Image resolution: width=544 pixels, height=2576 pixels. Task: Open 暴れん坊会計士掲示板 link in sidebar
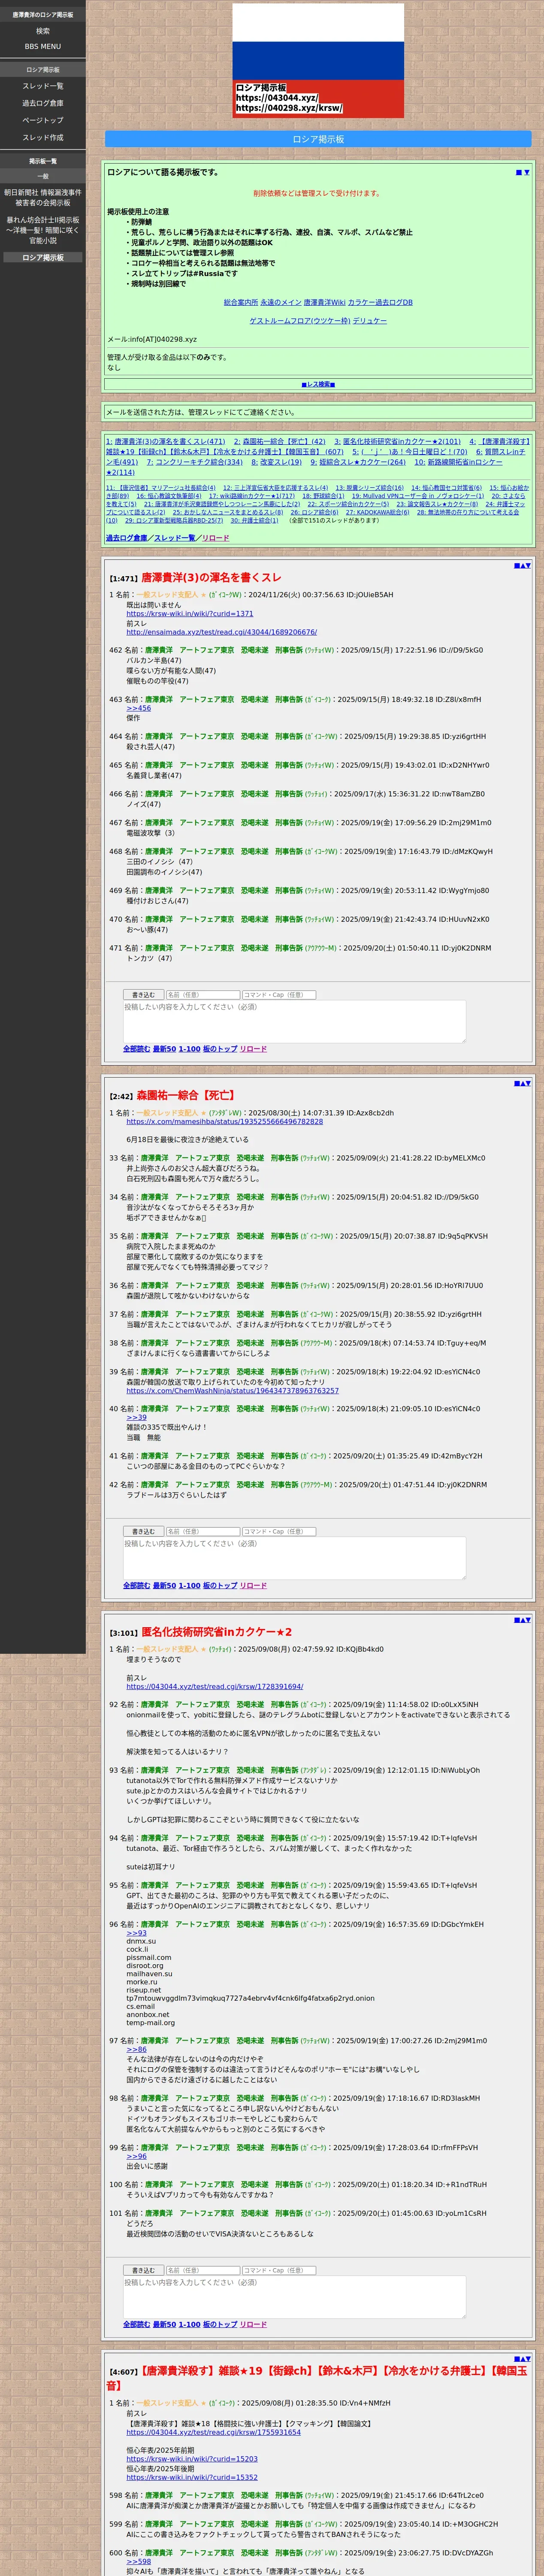tap(43, 230)
